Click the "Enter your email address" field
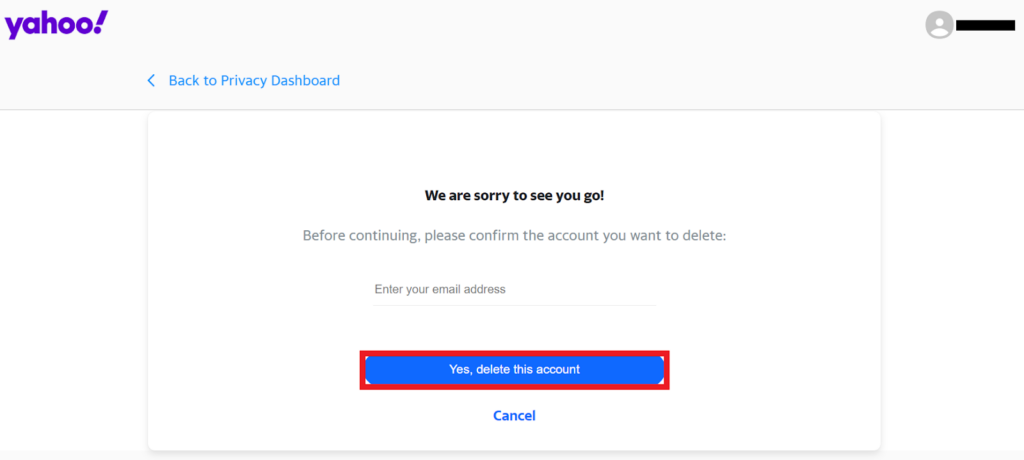The width and height of the screenshot is (1024, 460). coord(514,290)
